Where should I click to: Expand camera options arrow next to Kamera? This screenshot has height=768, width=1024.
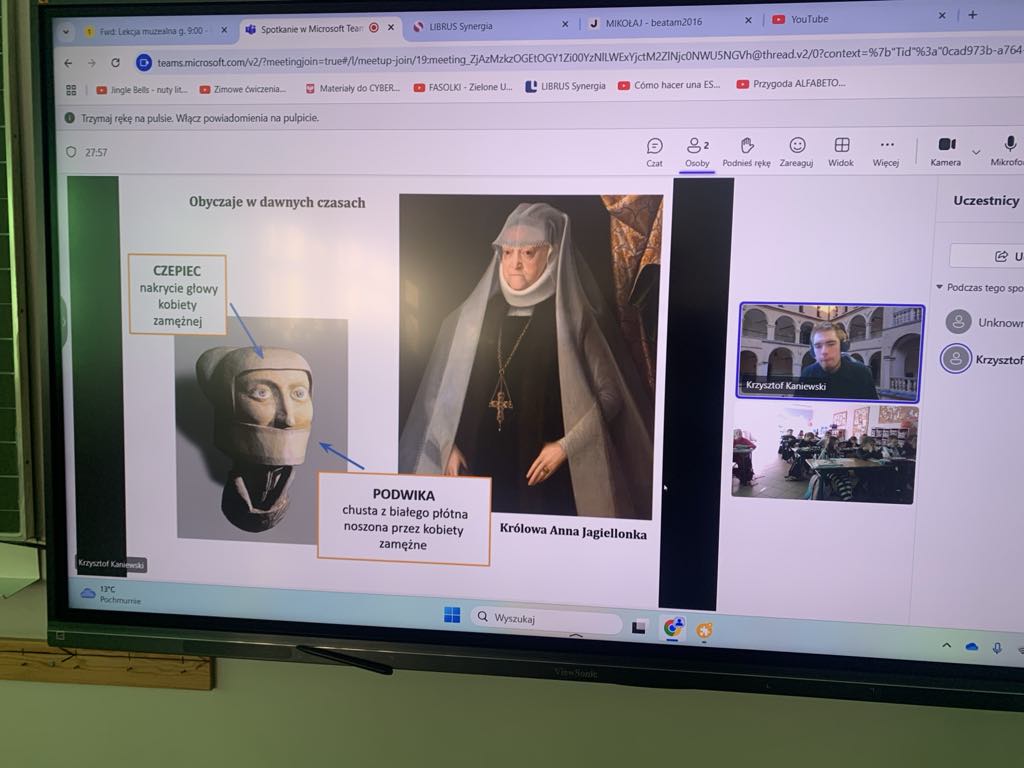[976, 152]
